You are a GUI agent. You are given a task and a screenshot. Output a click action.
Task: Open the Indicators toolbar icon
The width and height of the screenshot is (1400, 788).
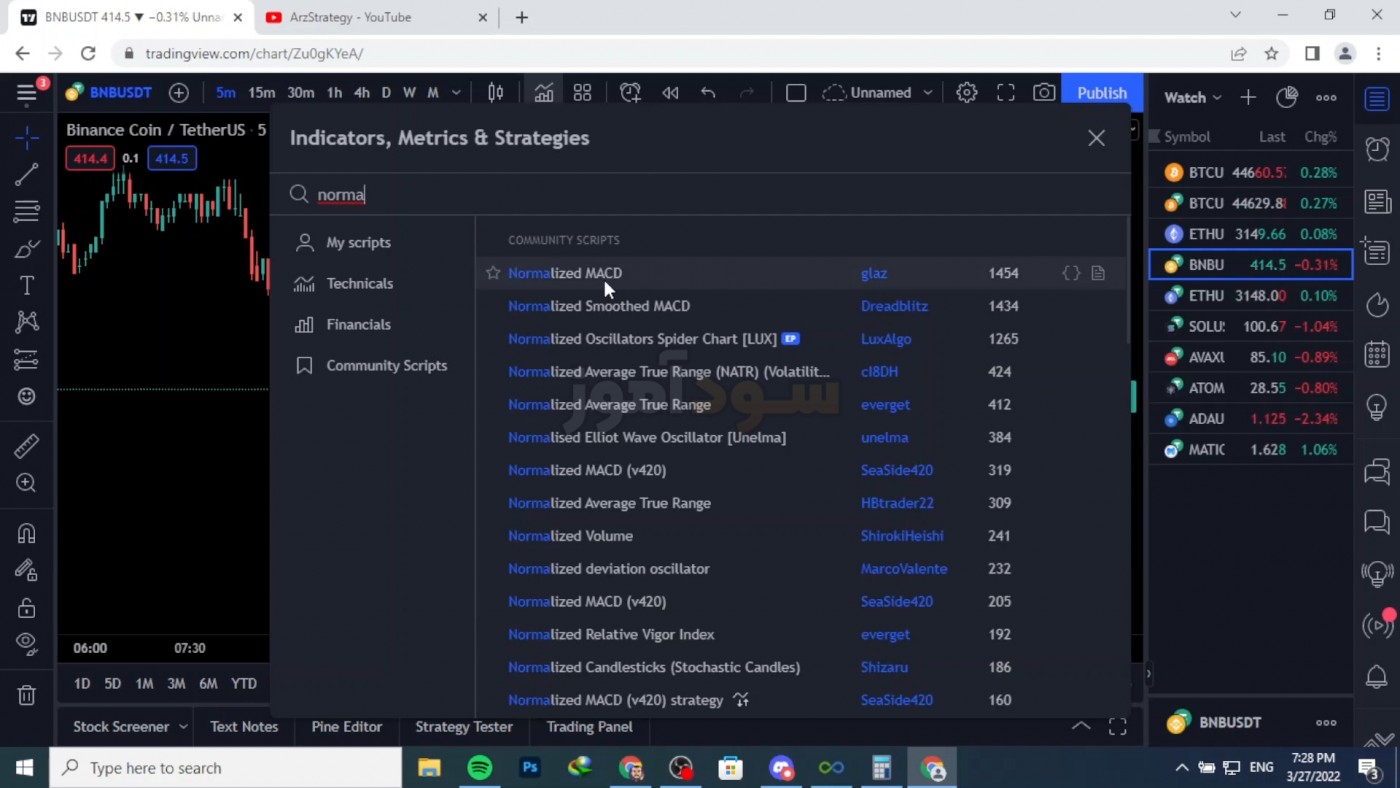pos(543,93)
